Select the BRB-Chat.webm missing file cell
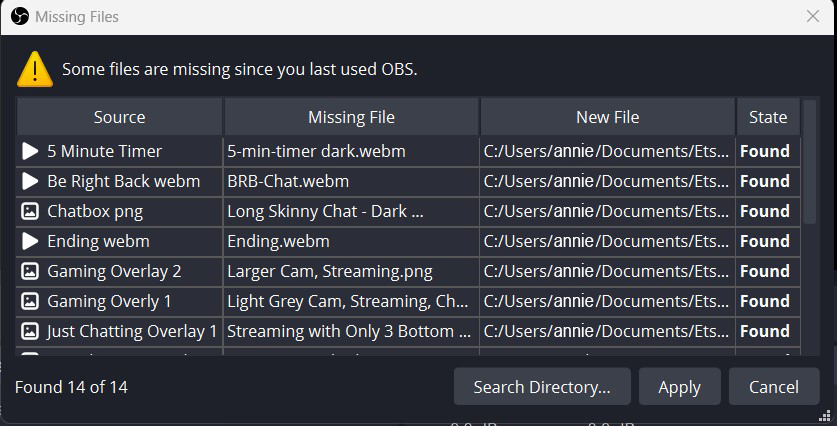This screenshot has height=426, width=837. pyautogui.click(x=351, y=182)
